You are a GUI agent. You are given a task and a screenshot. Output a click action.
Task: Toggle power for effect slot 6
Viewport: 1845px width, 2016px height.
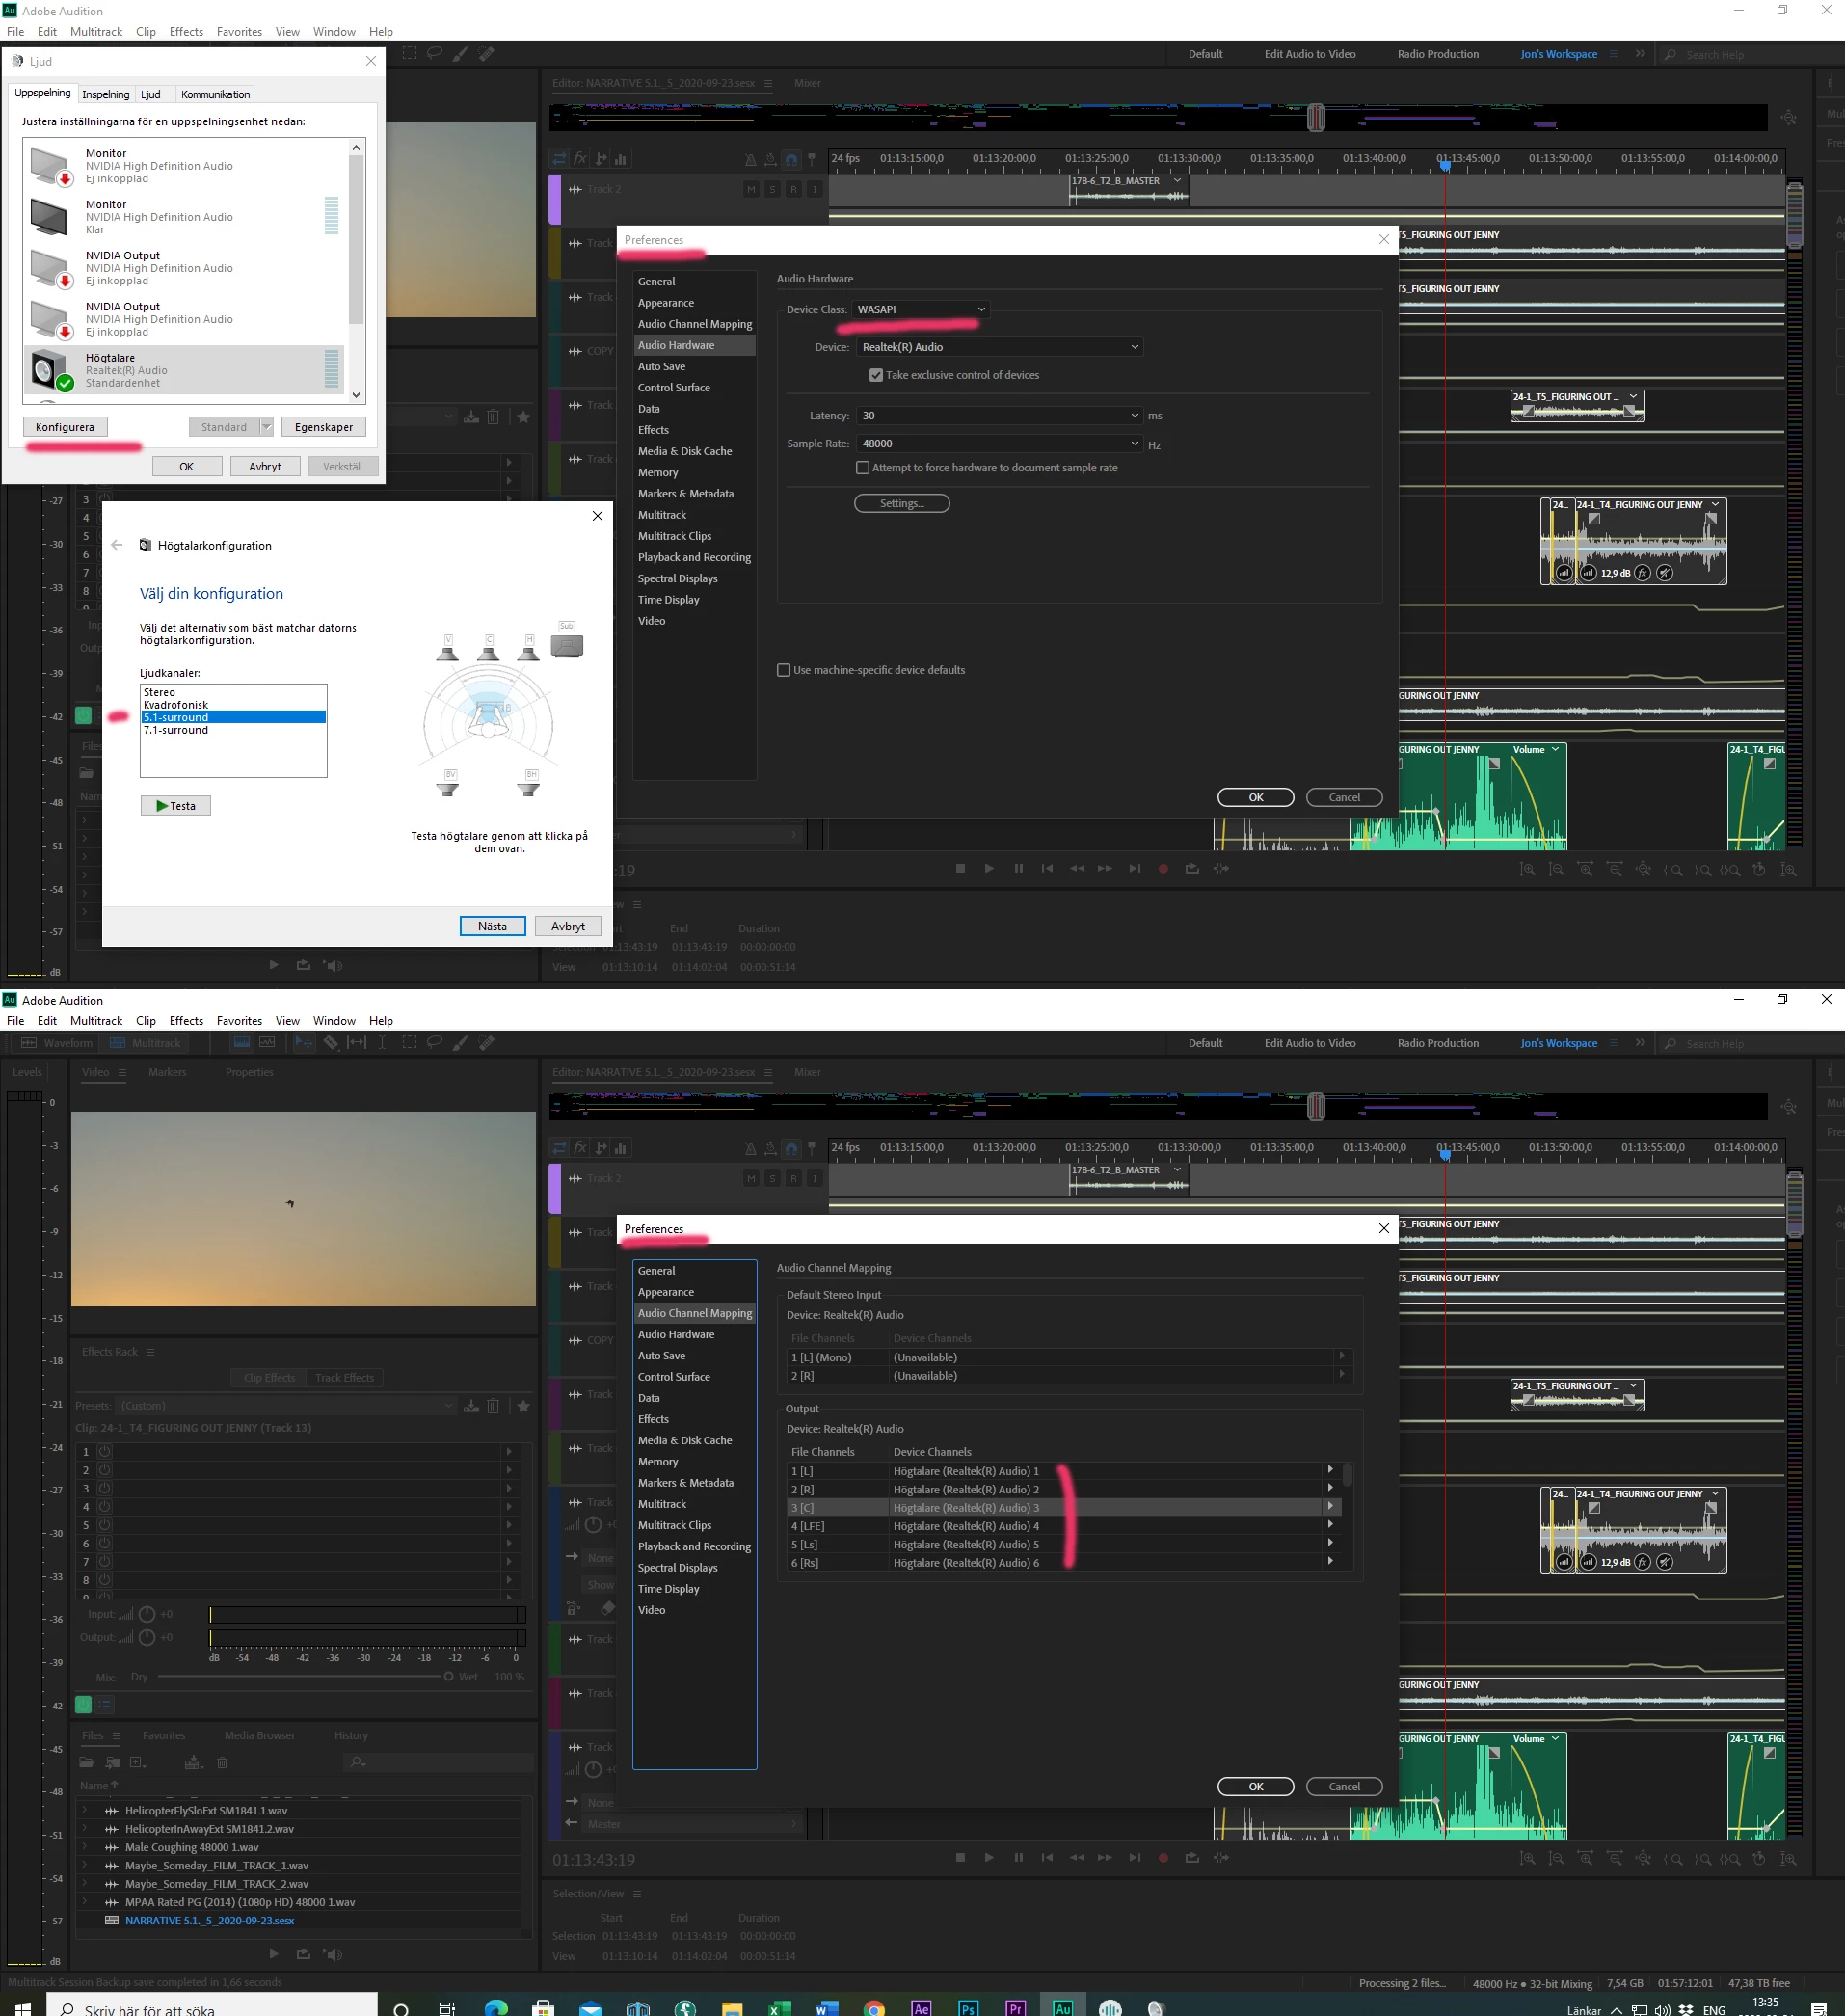(x=105, y=1542)
